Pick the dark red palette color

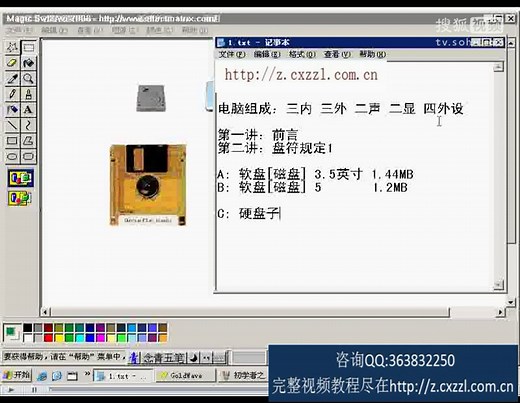tap(49, 328)
